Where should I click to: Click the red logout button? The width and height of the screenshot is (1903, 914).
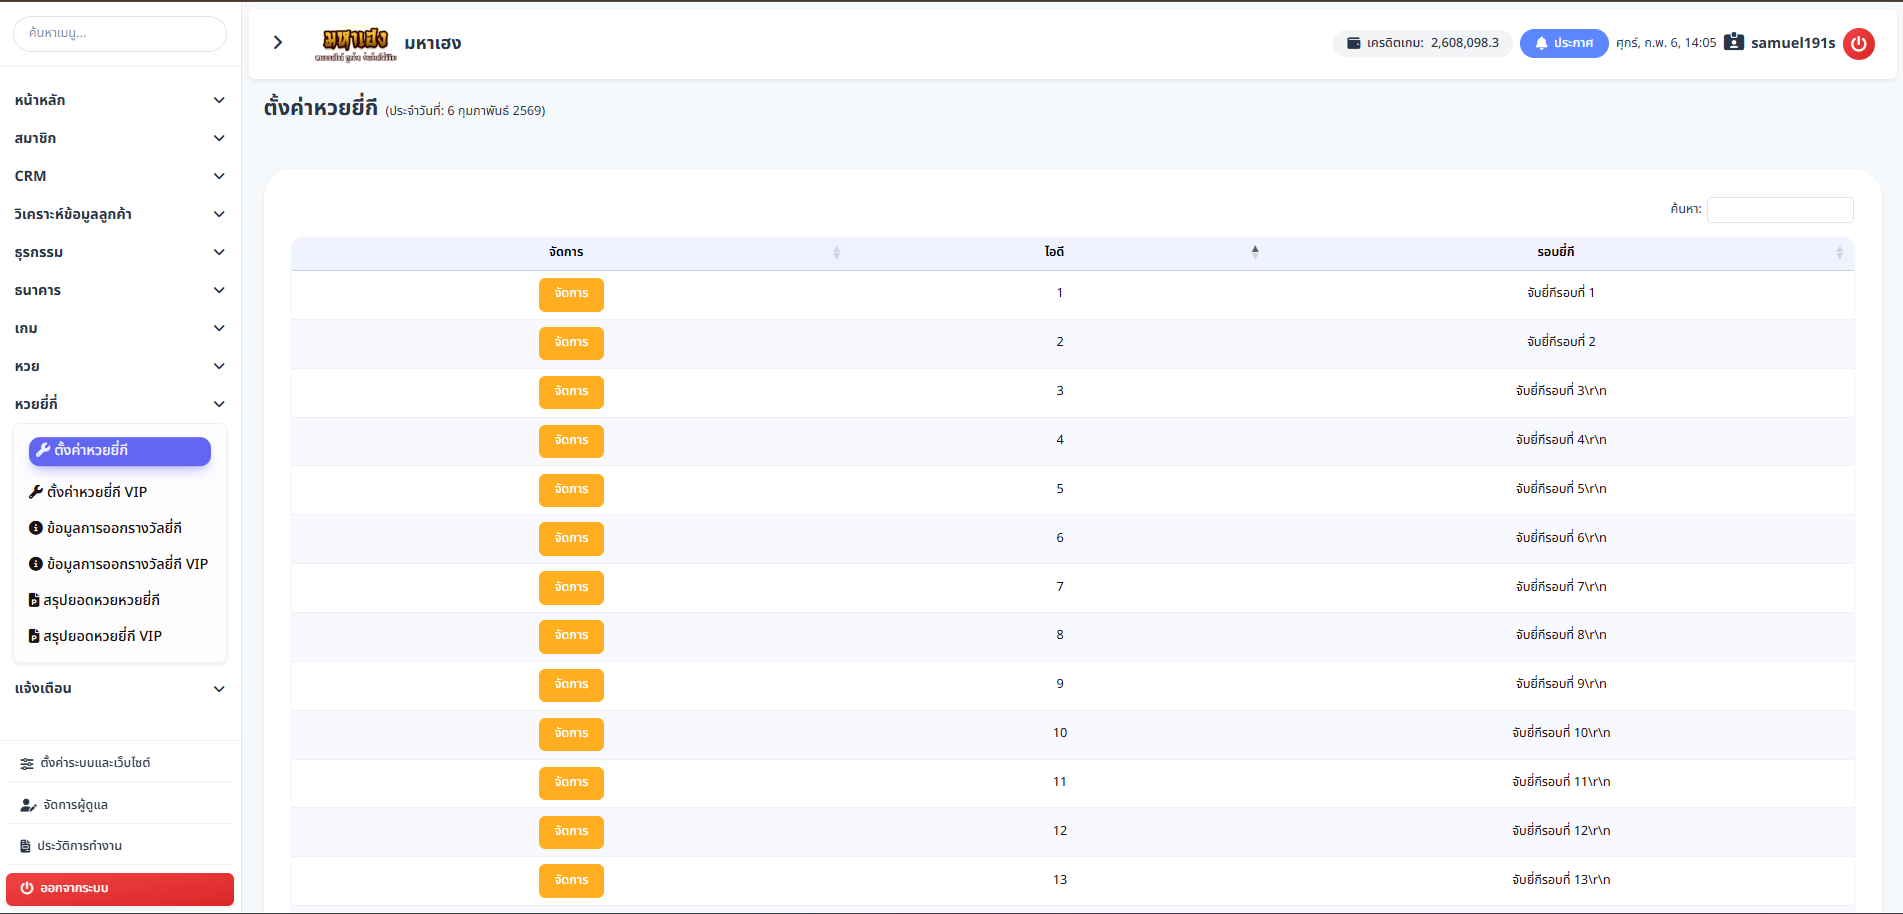120,888
